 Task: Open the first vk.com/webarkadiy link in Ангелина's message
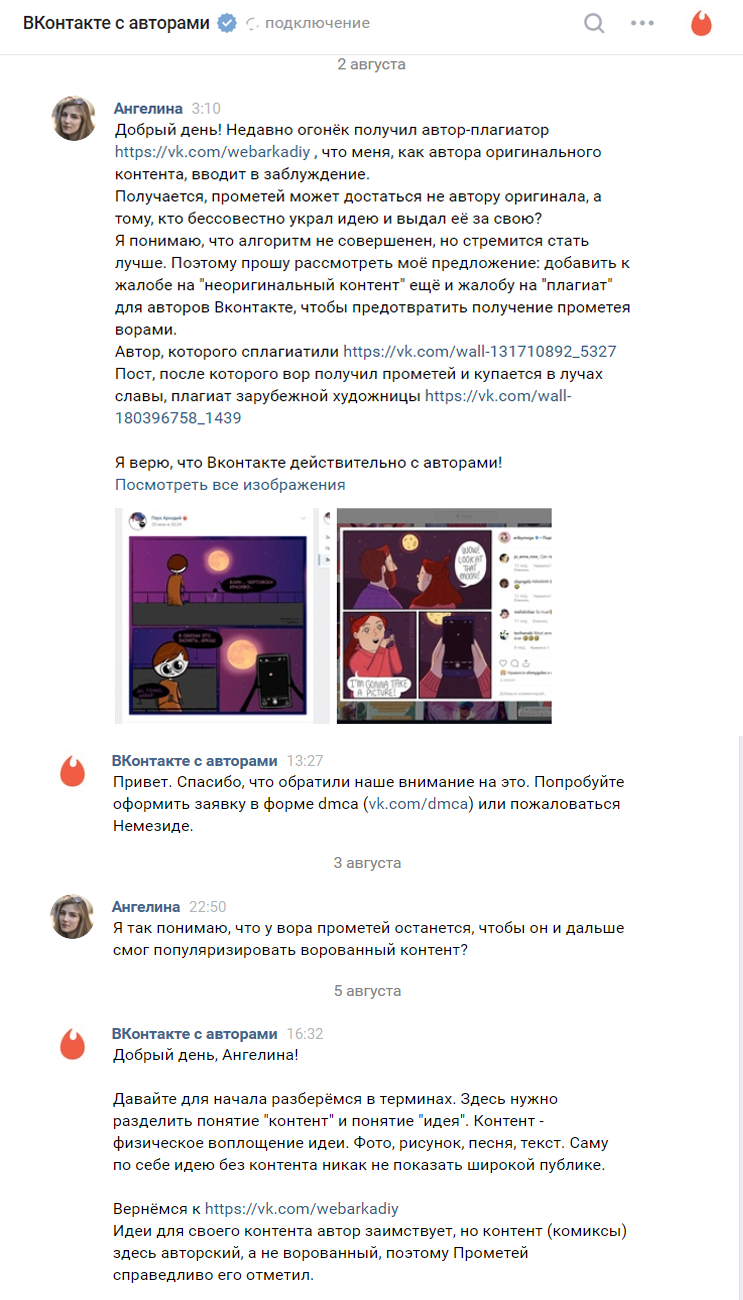point(214,153)
